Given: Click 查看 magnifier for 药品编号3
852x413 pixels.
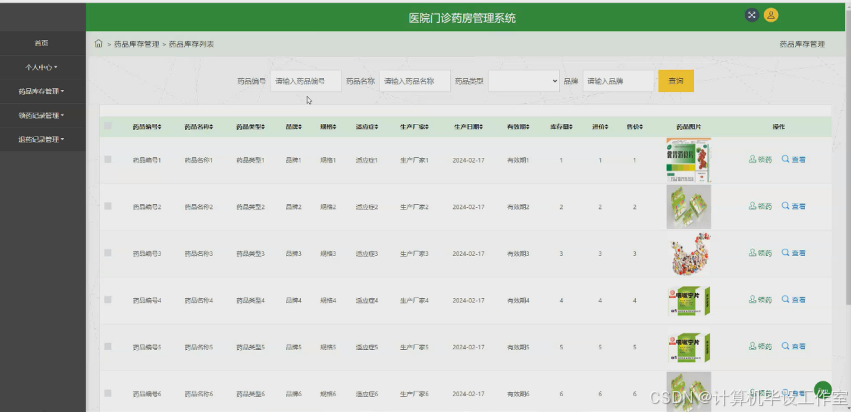Looking at the screenshot, I should click(x=785, y=253).
